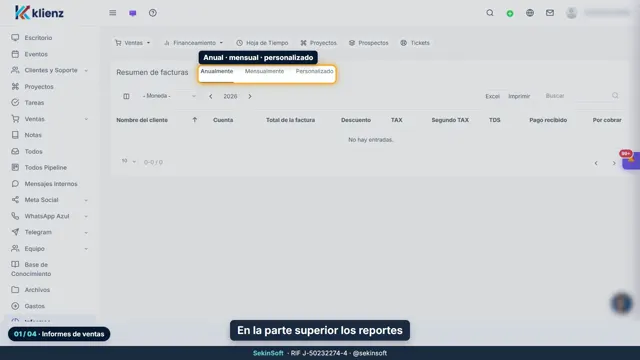Viewport: 640px width, 360px height.
Task: Open Tickets report in the top navigation
Action: click(x=415, y=43)
